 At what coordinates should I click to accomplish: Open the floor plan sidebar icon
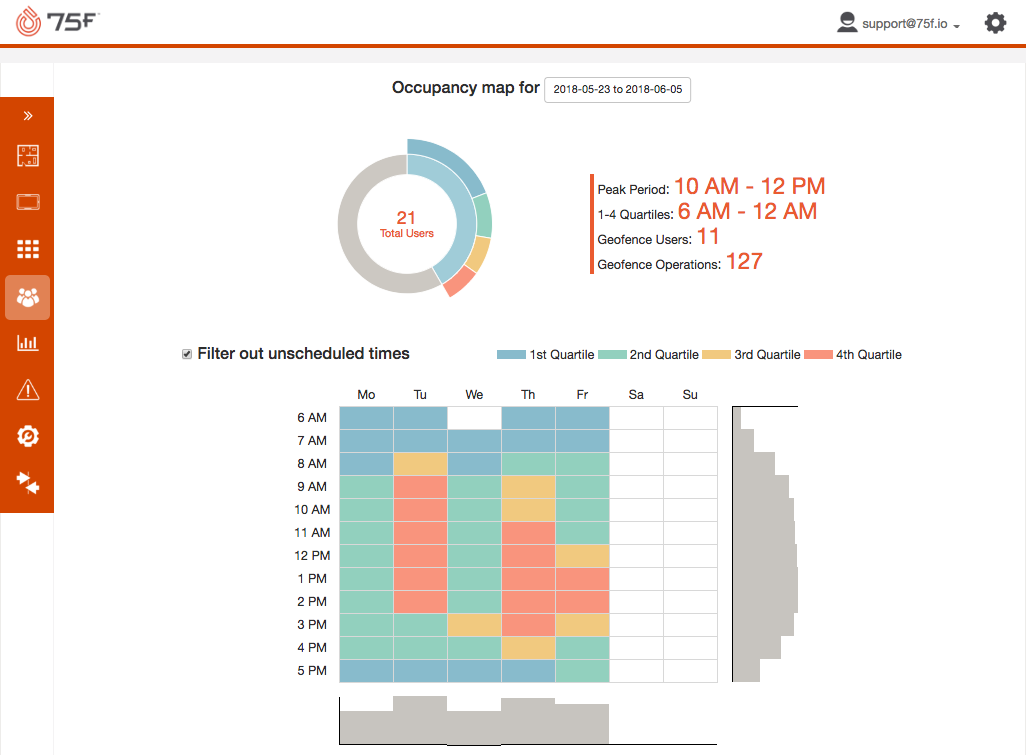[x=27, y=156]
